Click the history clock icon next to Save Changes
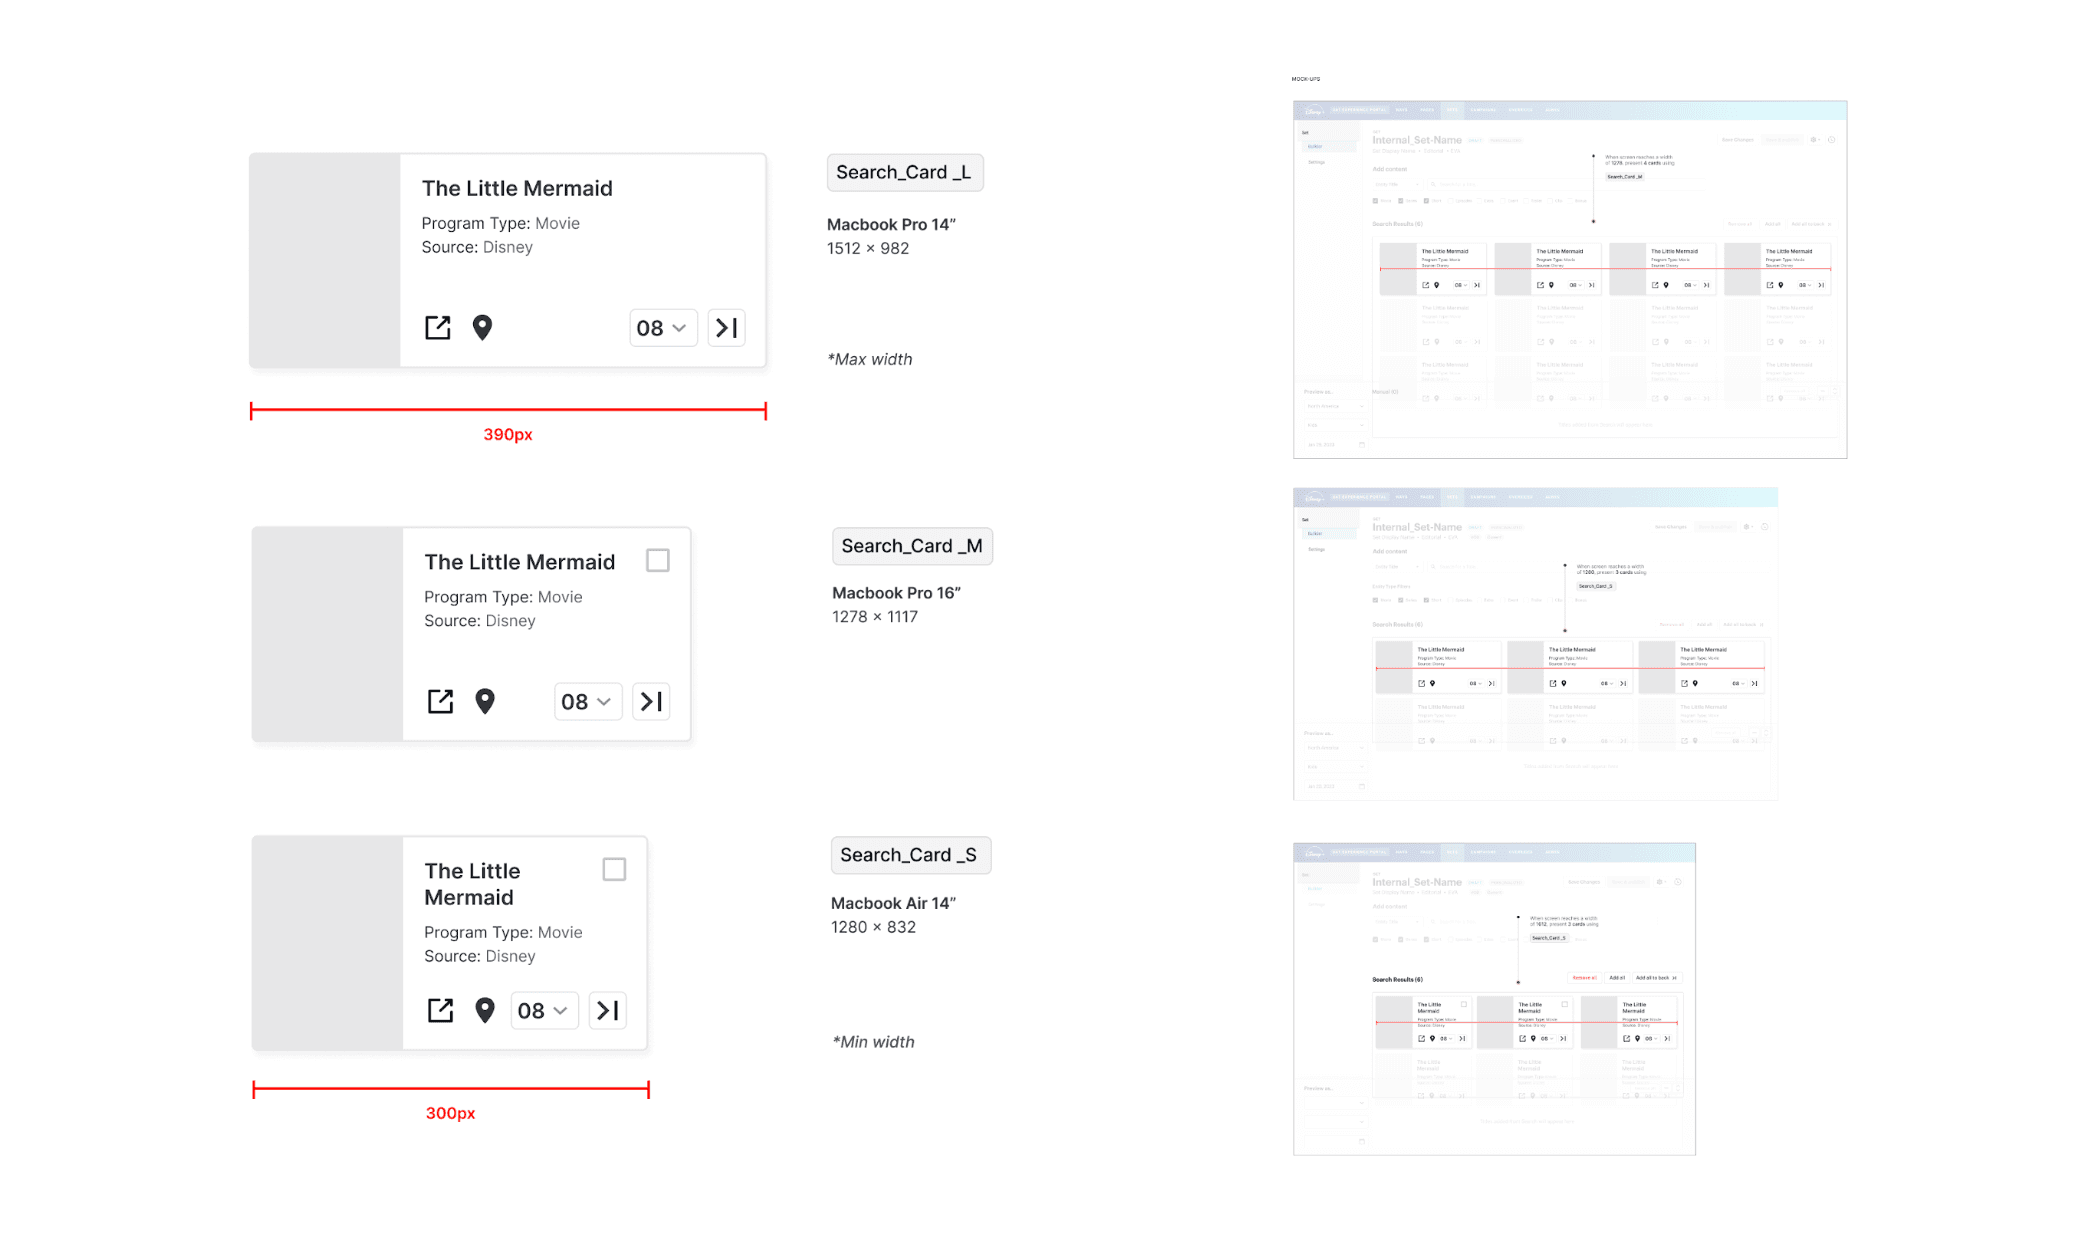Image resolution: width=2080 pixels, height=1250 pixels. (x=1833, y=139)
